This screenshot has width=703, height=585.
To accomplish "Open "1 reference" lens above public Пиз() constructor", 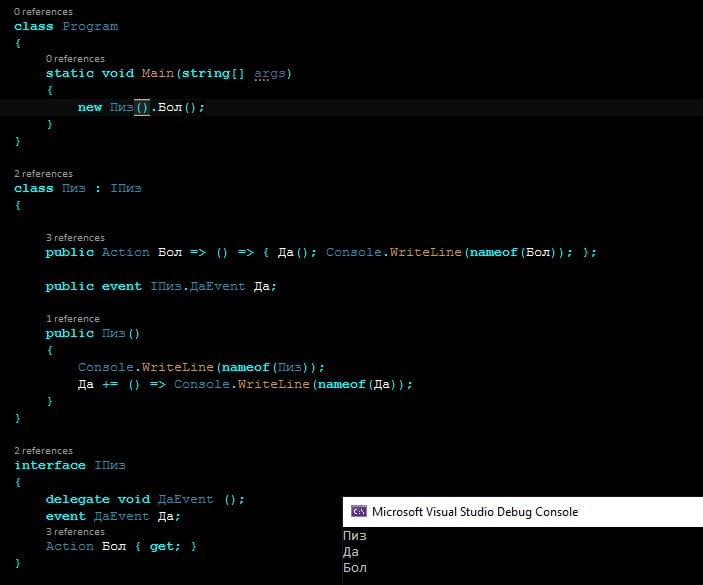I will tap(73, 319).
